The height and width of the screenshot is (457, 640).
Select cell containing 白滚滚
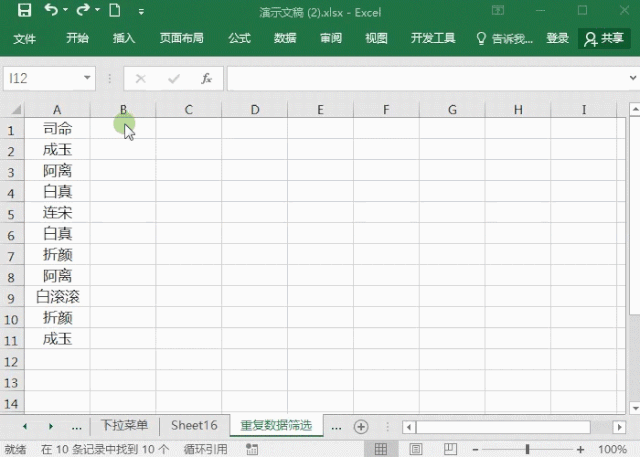point(57,297)
